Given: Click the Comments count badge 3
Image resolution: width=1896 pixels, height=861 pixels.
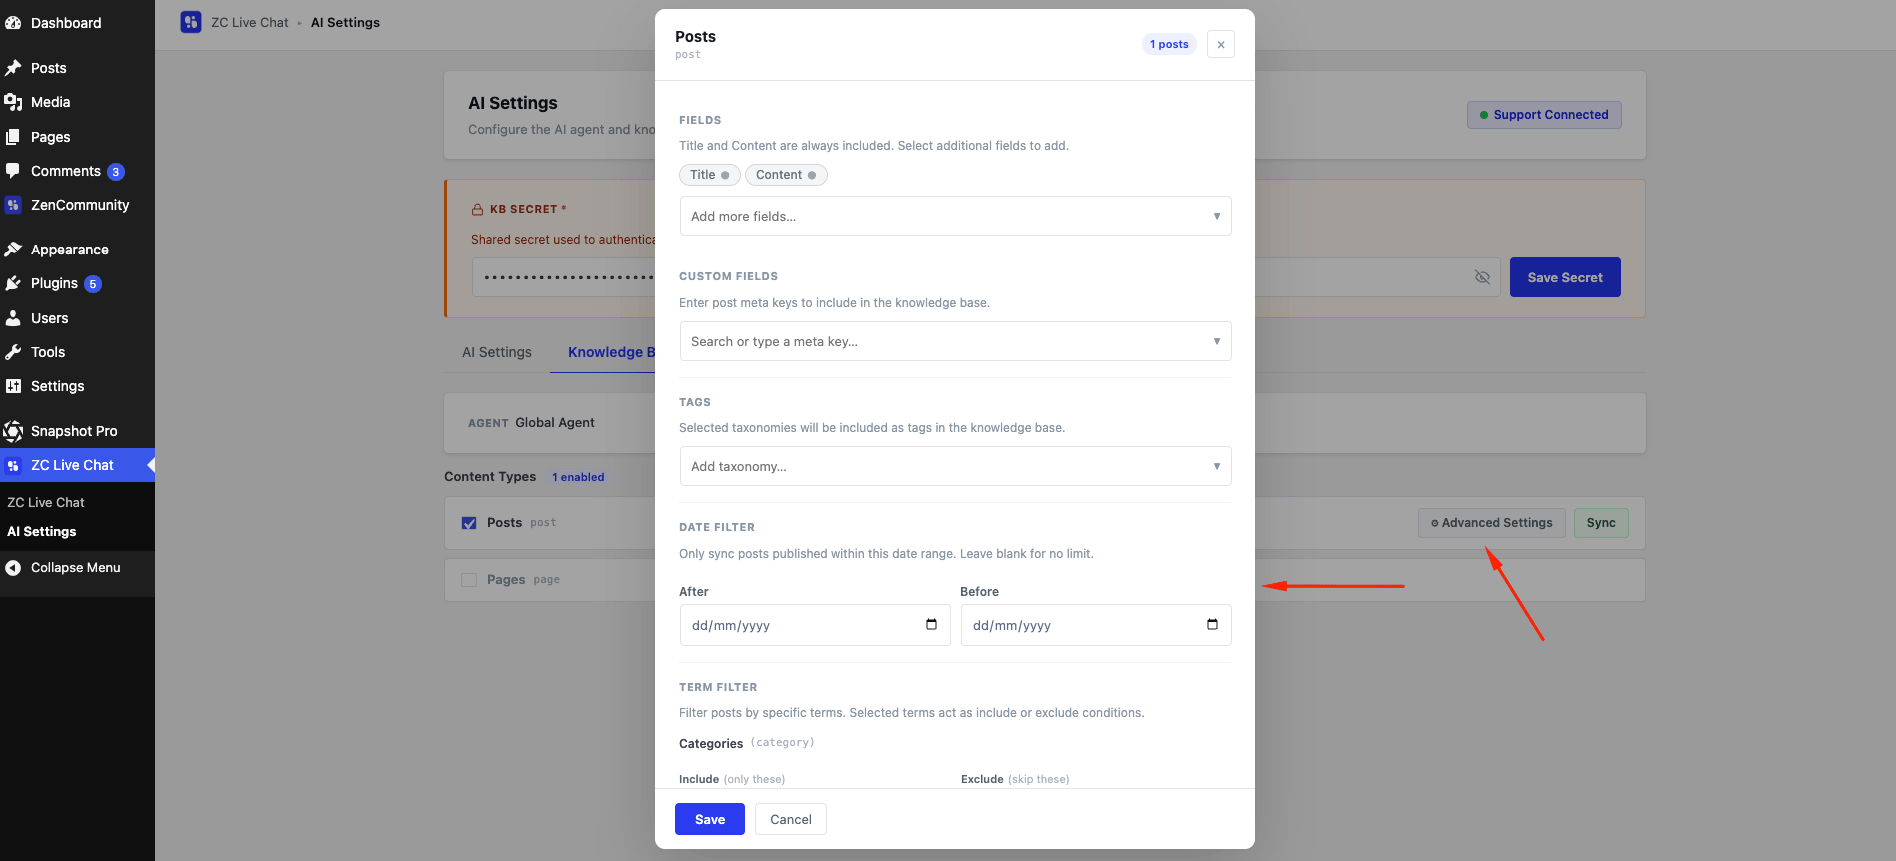Looking at the screenshot, I should tap(116, 172).
